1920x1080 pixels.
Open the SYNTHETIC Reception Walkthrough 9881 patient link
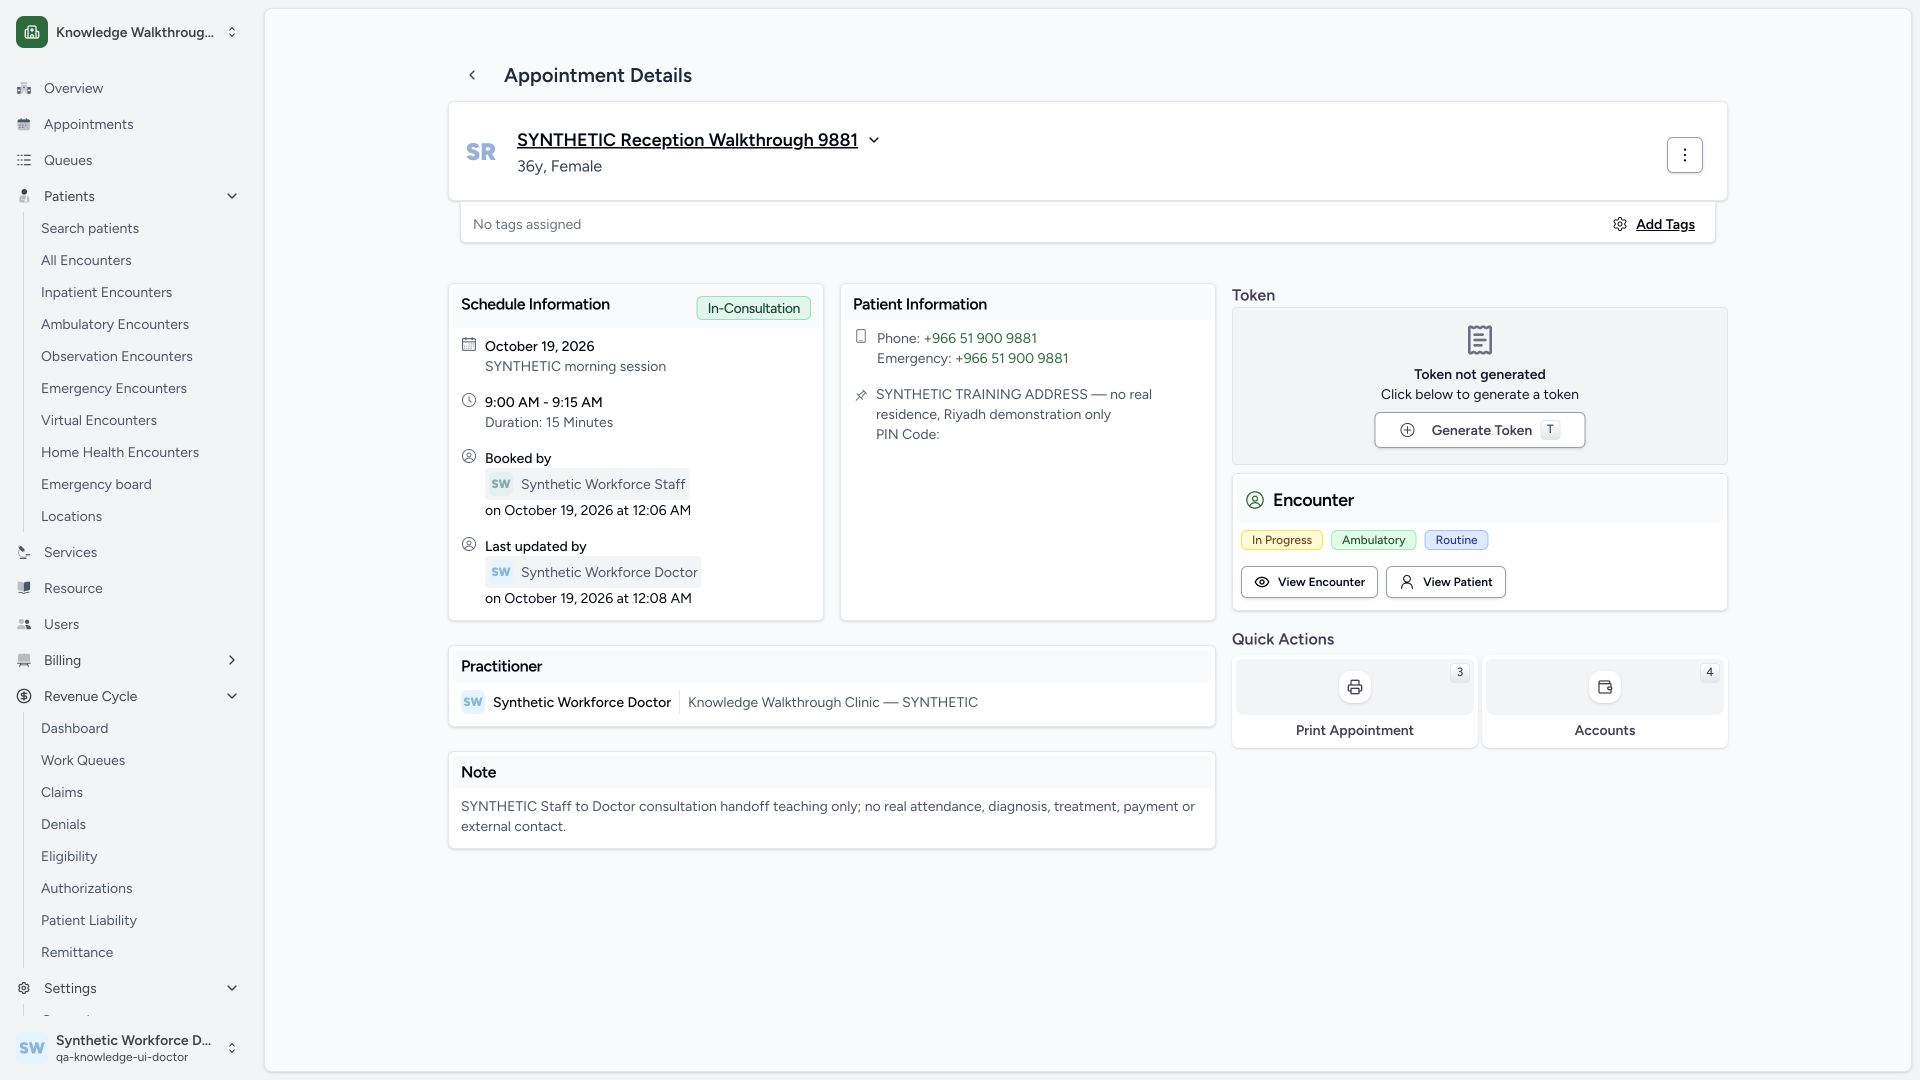point(687,140)
